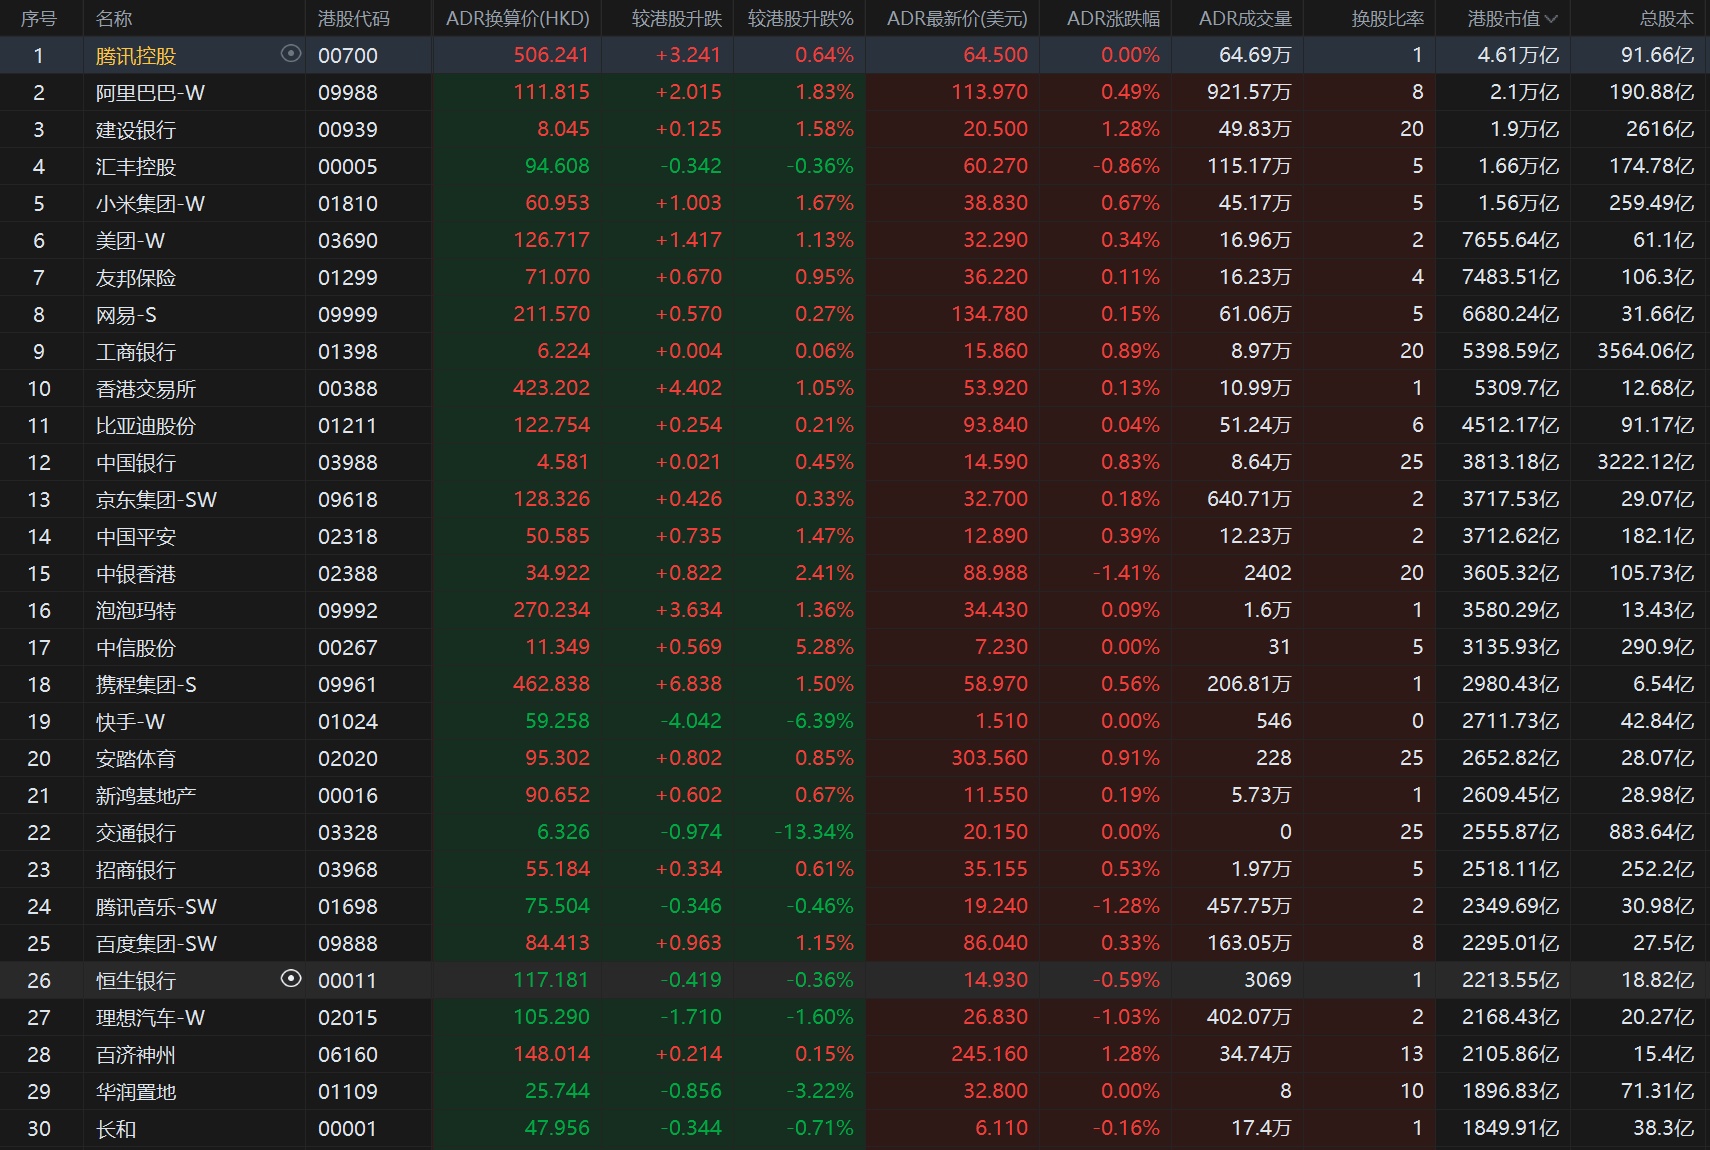Open the 泡泡玛特 stock name

[135, 611]
